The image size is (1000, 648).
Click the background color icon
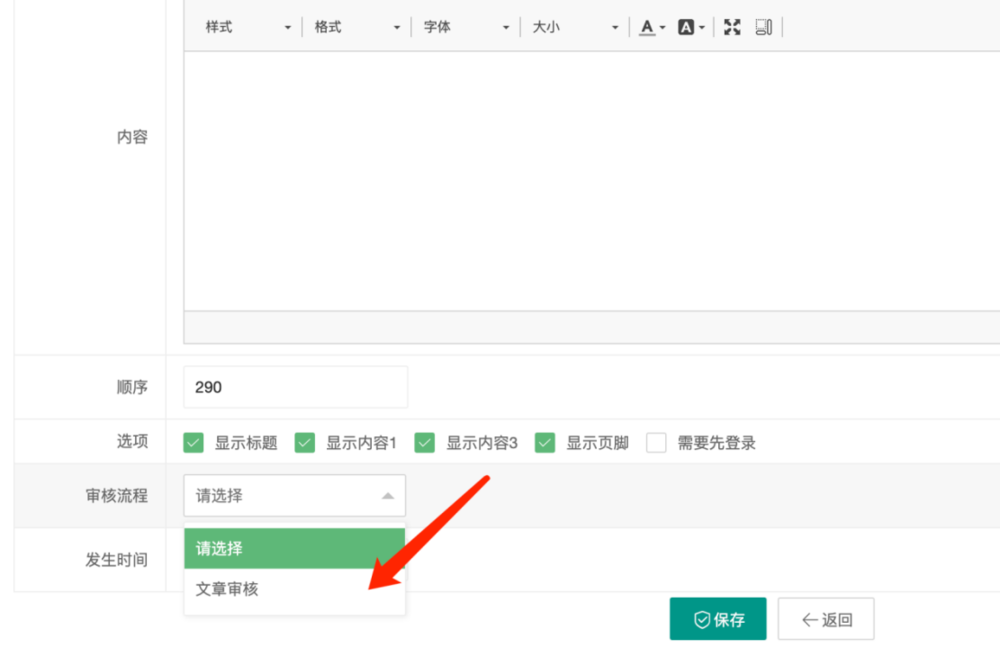tap(686, 27)
